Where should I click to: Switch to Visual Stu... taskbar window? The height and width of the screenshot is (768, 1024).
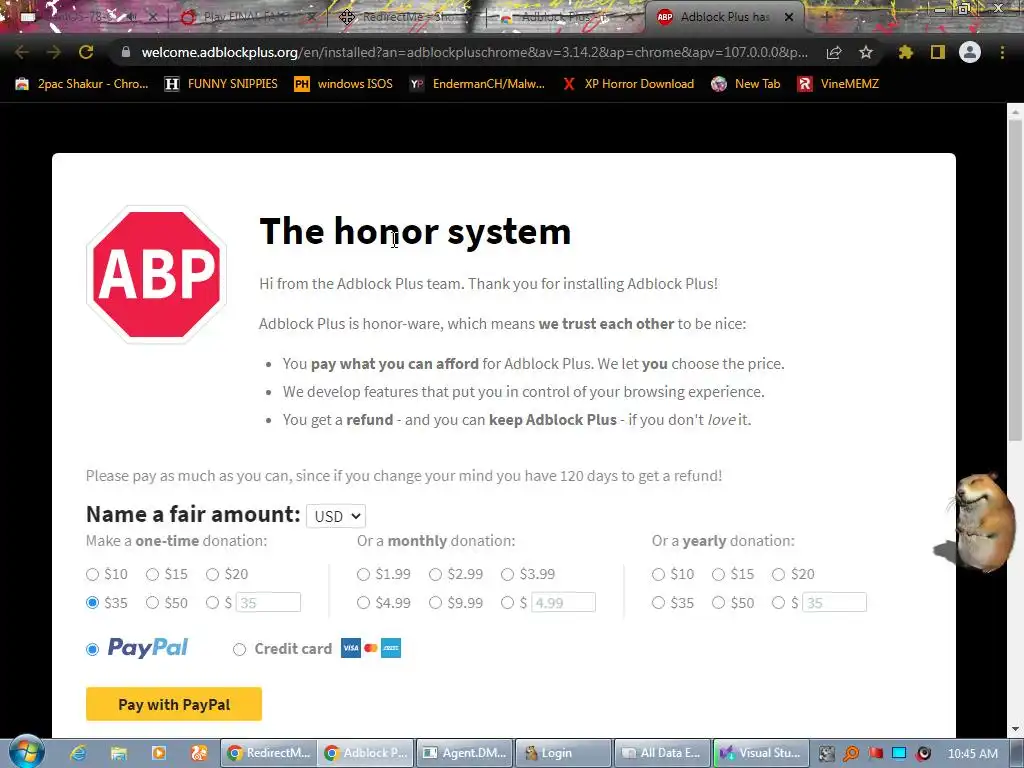[x=761, y=753]
